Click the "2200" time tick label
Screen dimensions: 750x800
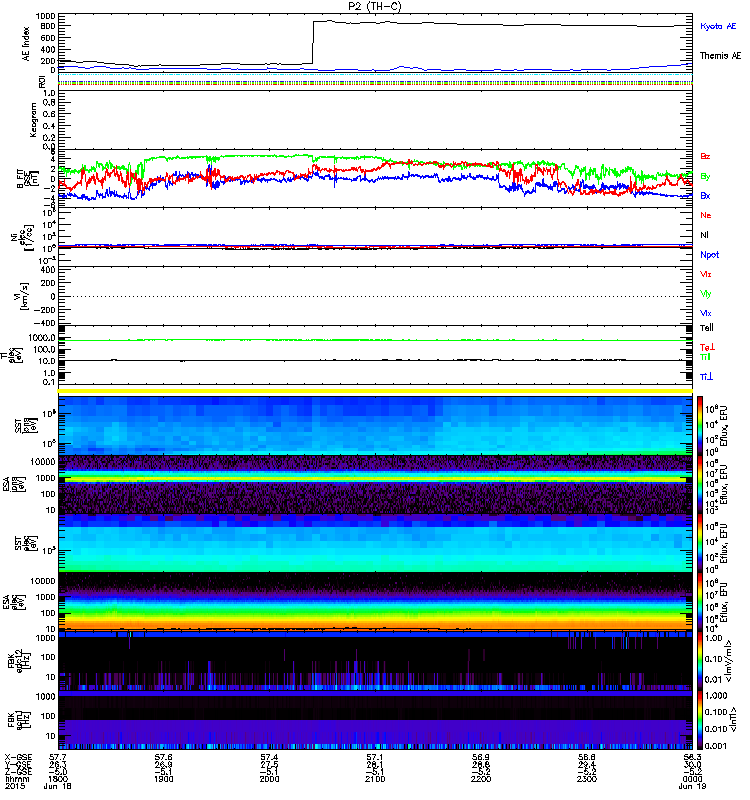pyautogui.click(x=481, y=779)
